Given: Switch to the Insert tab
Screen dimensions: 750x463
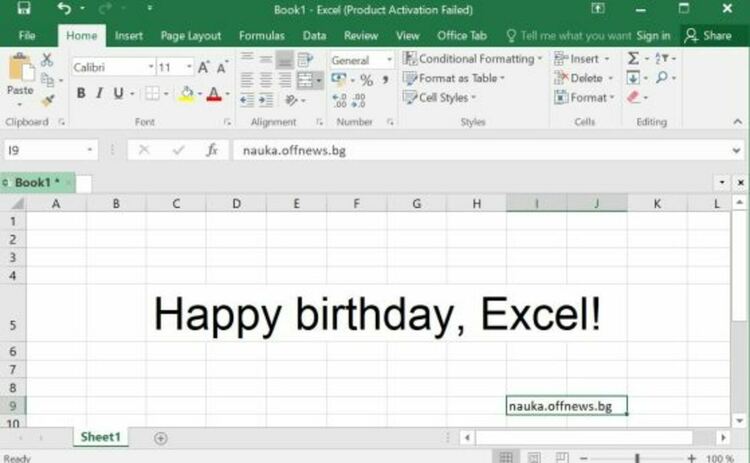Looking at the screenshot, I should click(129, 35).
